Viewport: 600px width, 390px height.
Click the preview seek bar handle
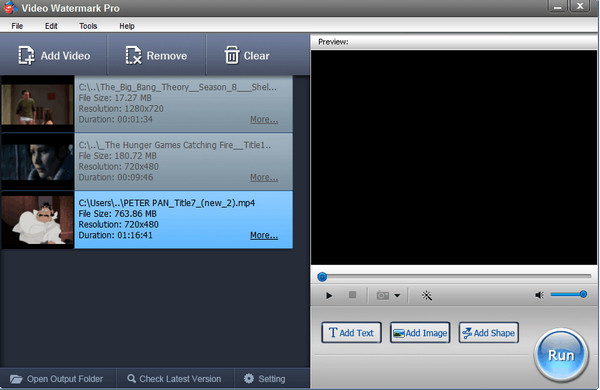click(x=322, y=277)
